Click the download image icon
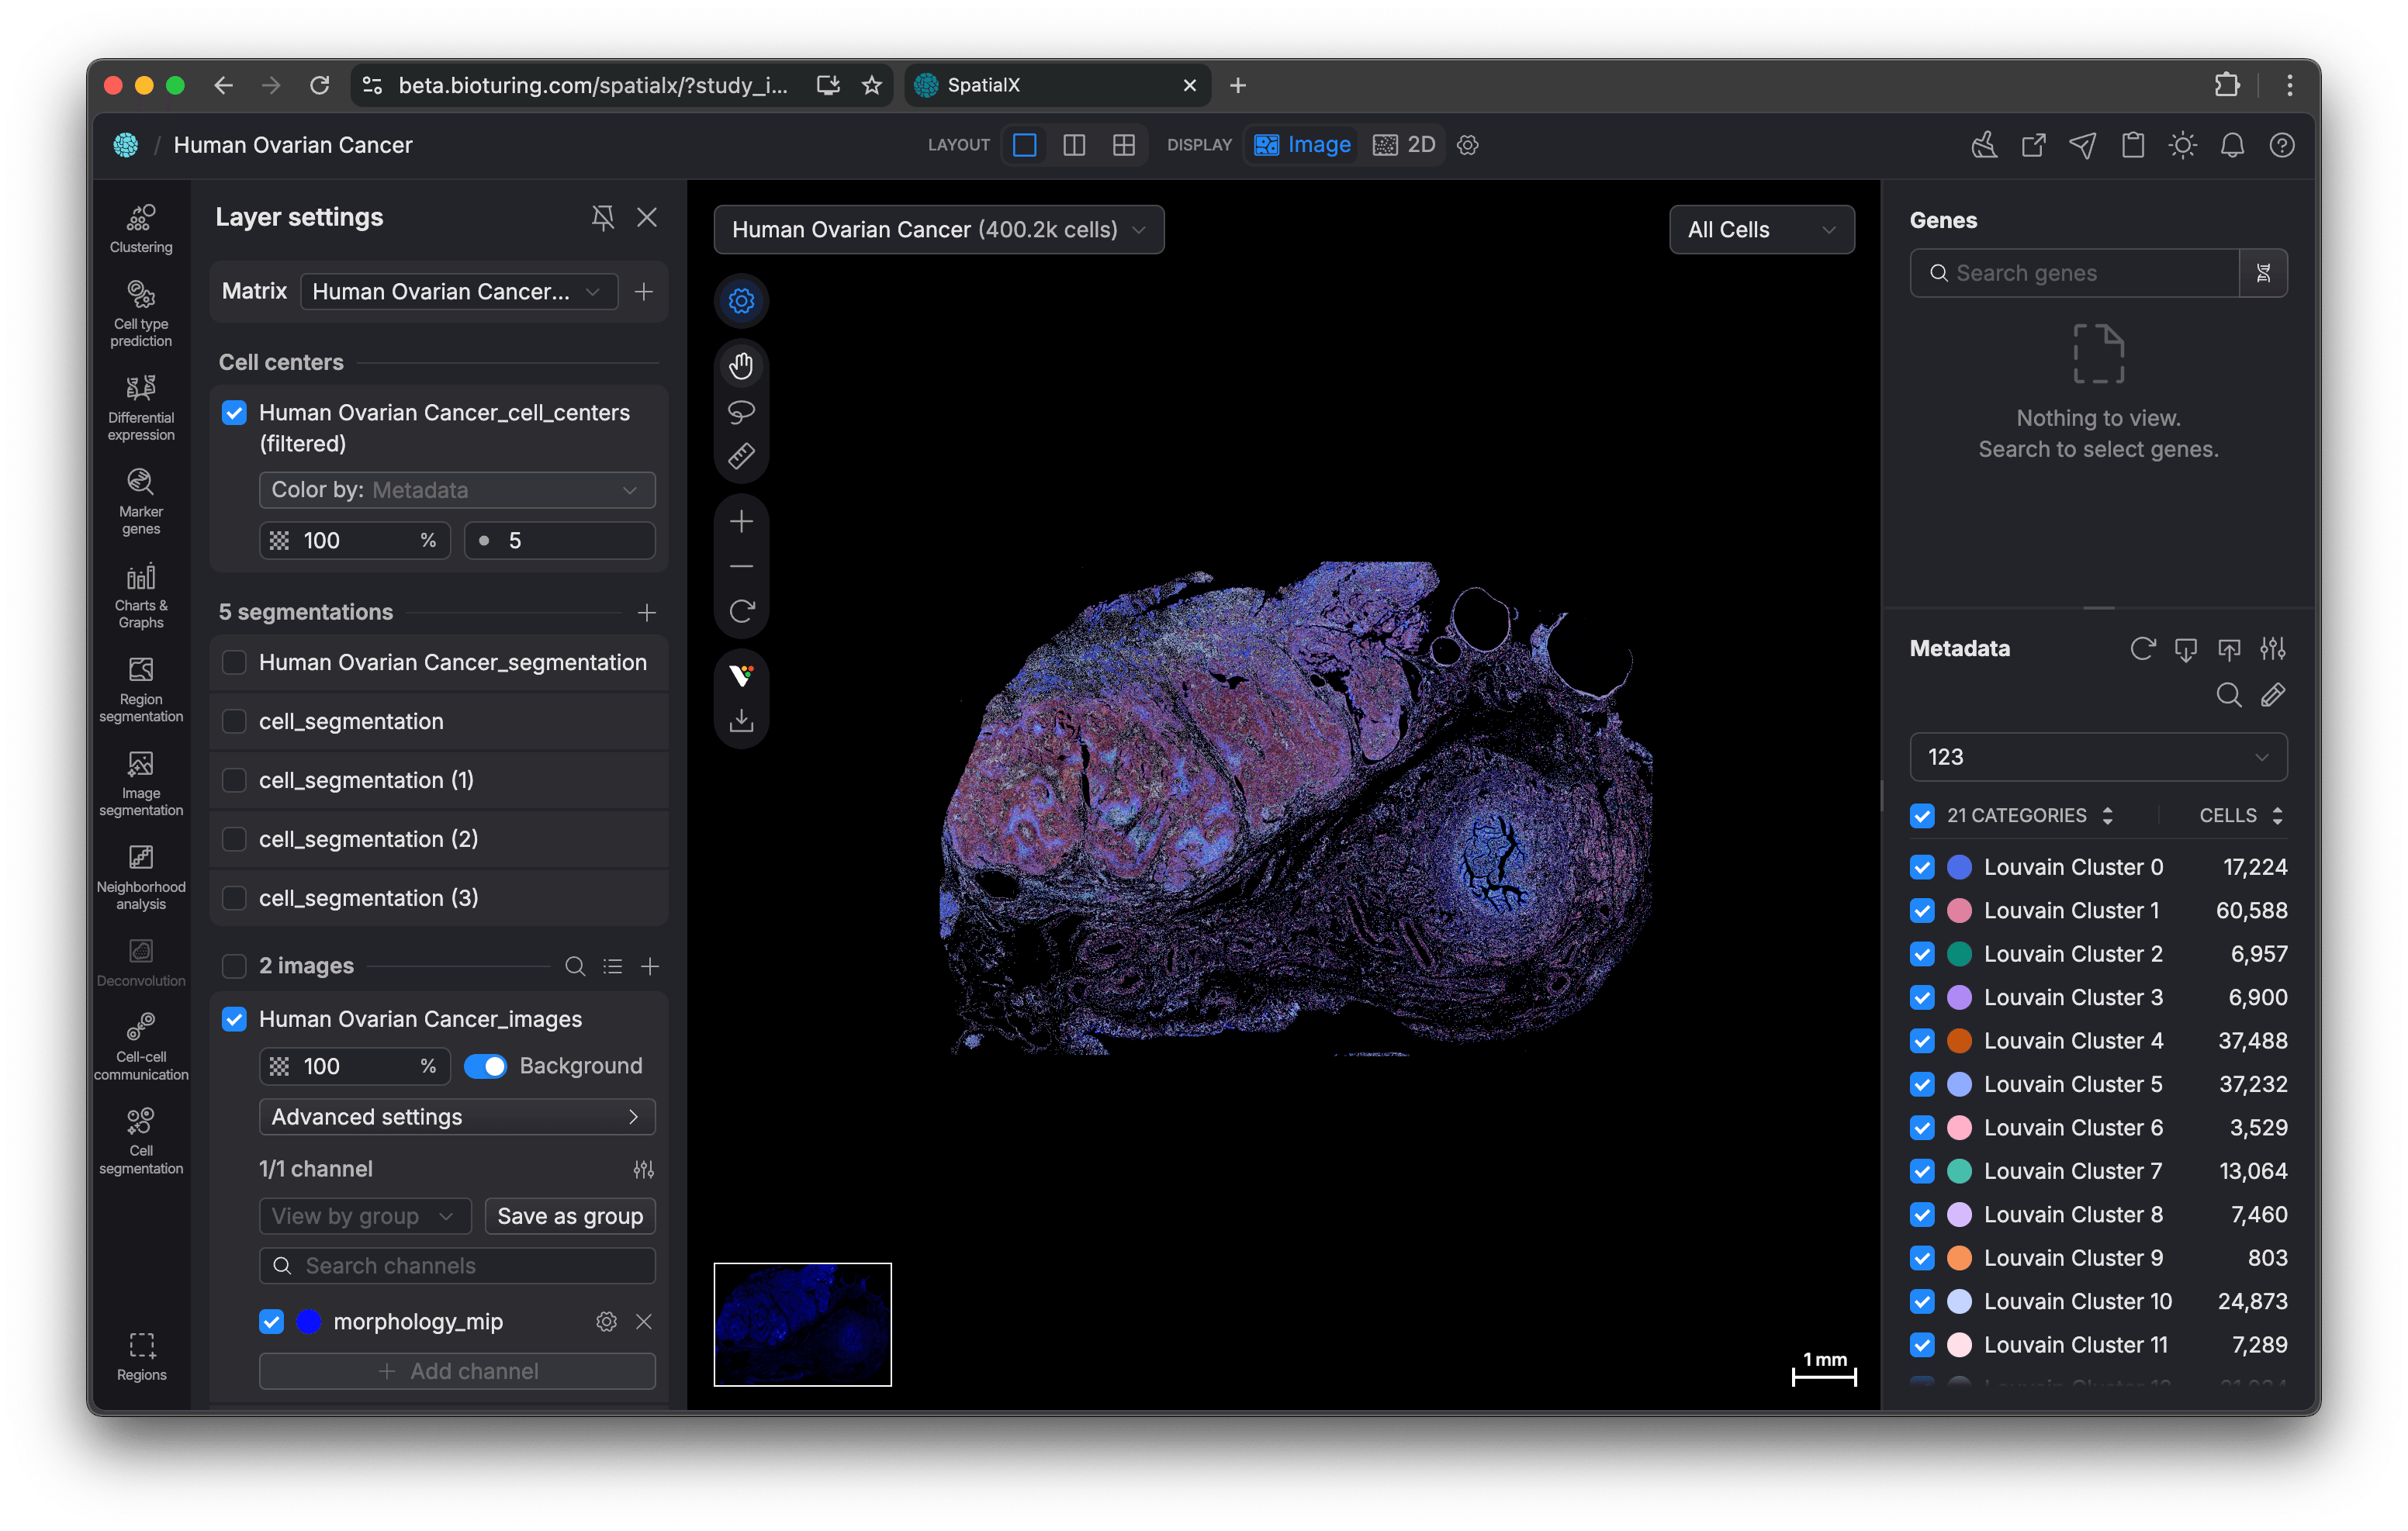Screen dimensions: 2408x1531 [741, 720]
